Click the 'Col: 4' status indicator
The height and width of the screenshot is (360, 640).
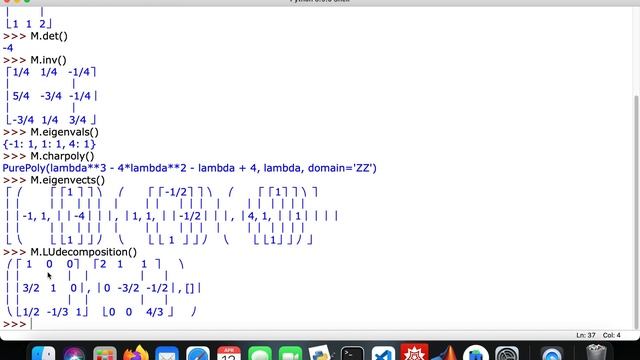click(x=611, y=335)
